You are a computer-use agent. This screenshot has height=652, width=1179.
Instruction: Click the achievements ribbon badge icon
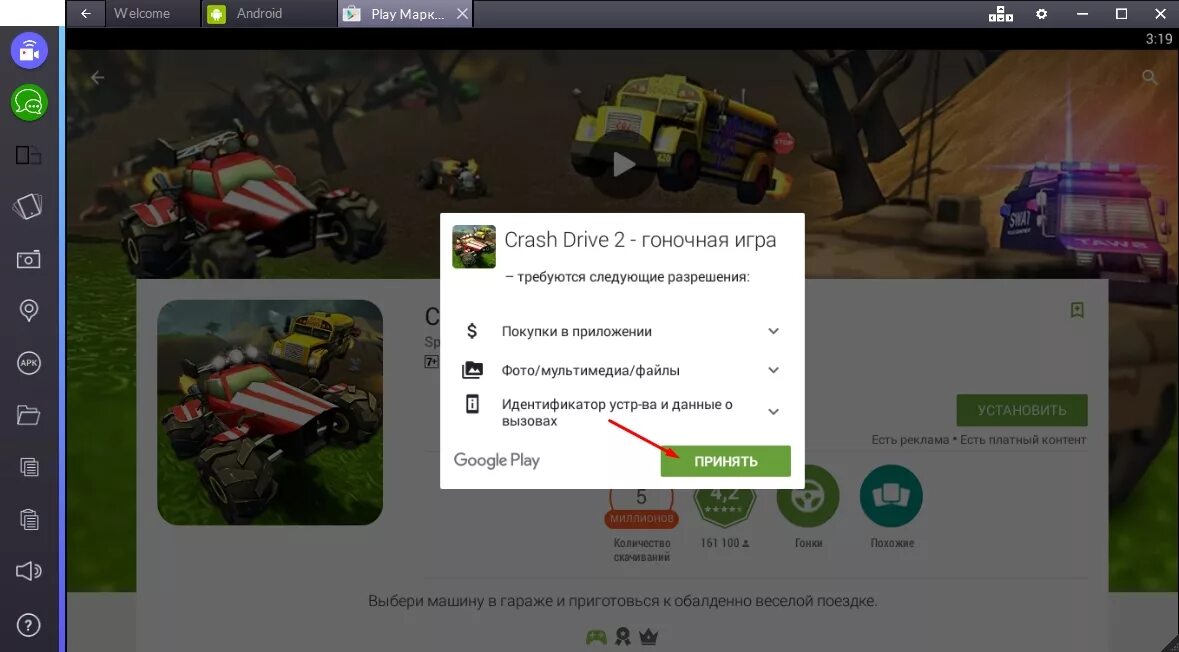point(623,637)
